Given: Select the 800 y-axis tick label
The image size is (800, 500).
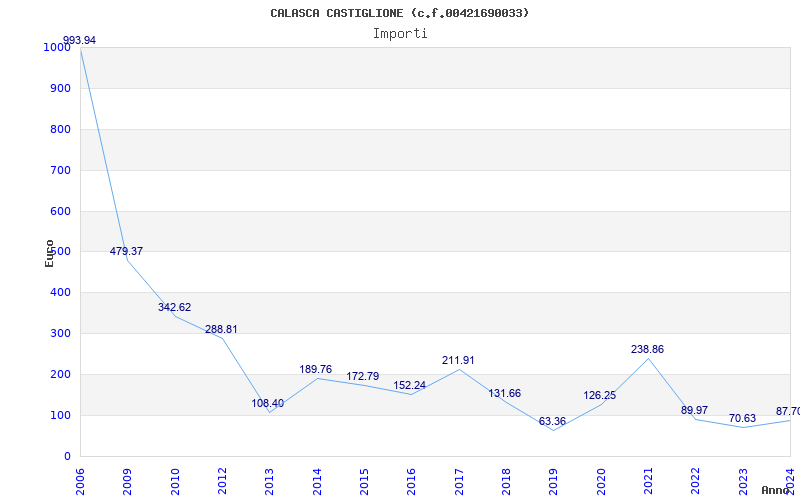Looking at the screenshot, I should coord(60,129).
